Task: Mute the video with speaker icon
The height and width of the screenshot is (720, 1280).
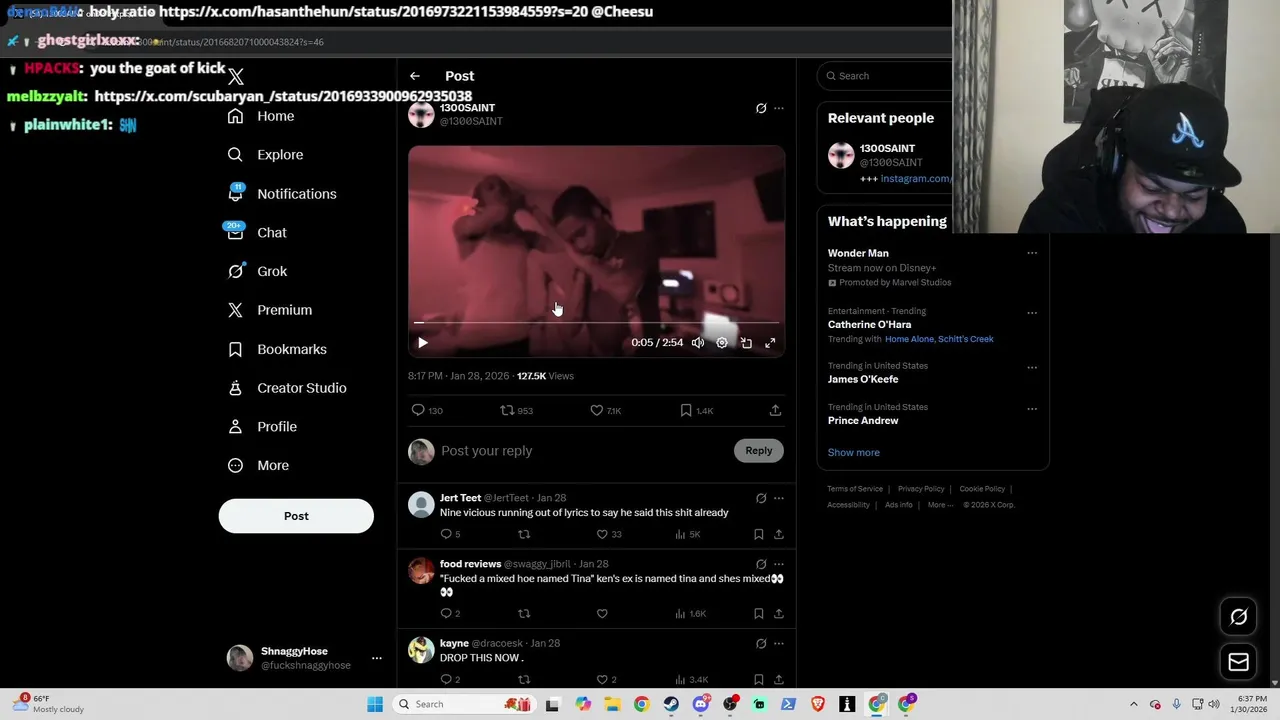Action: pyautogui.click(x=698, y=343)
